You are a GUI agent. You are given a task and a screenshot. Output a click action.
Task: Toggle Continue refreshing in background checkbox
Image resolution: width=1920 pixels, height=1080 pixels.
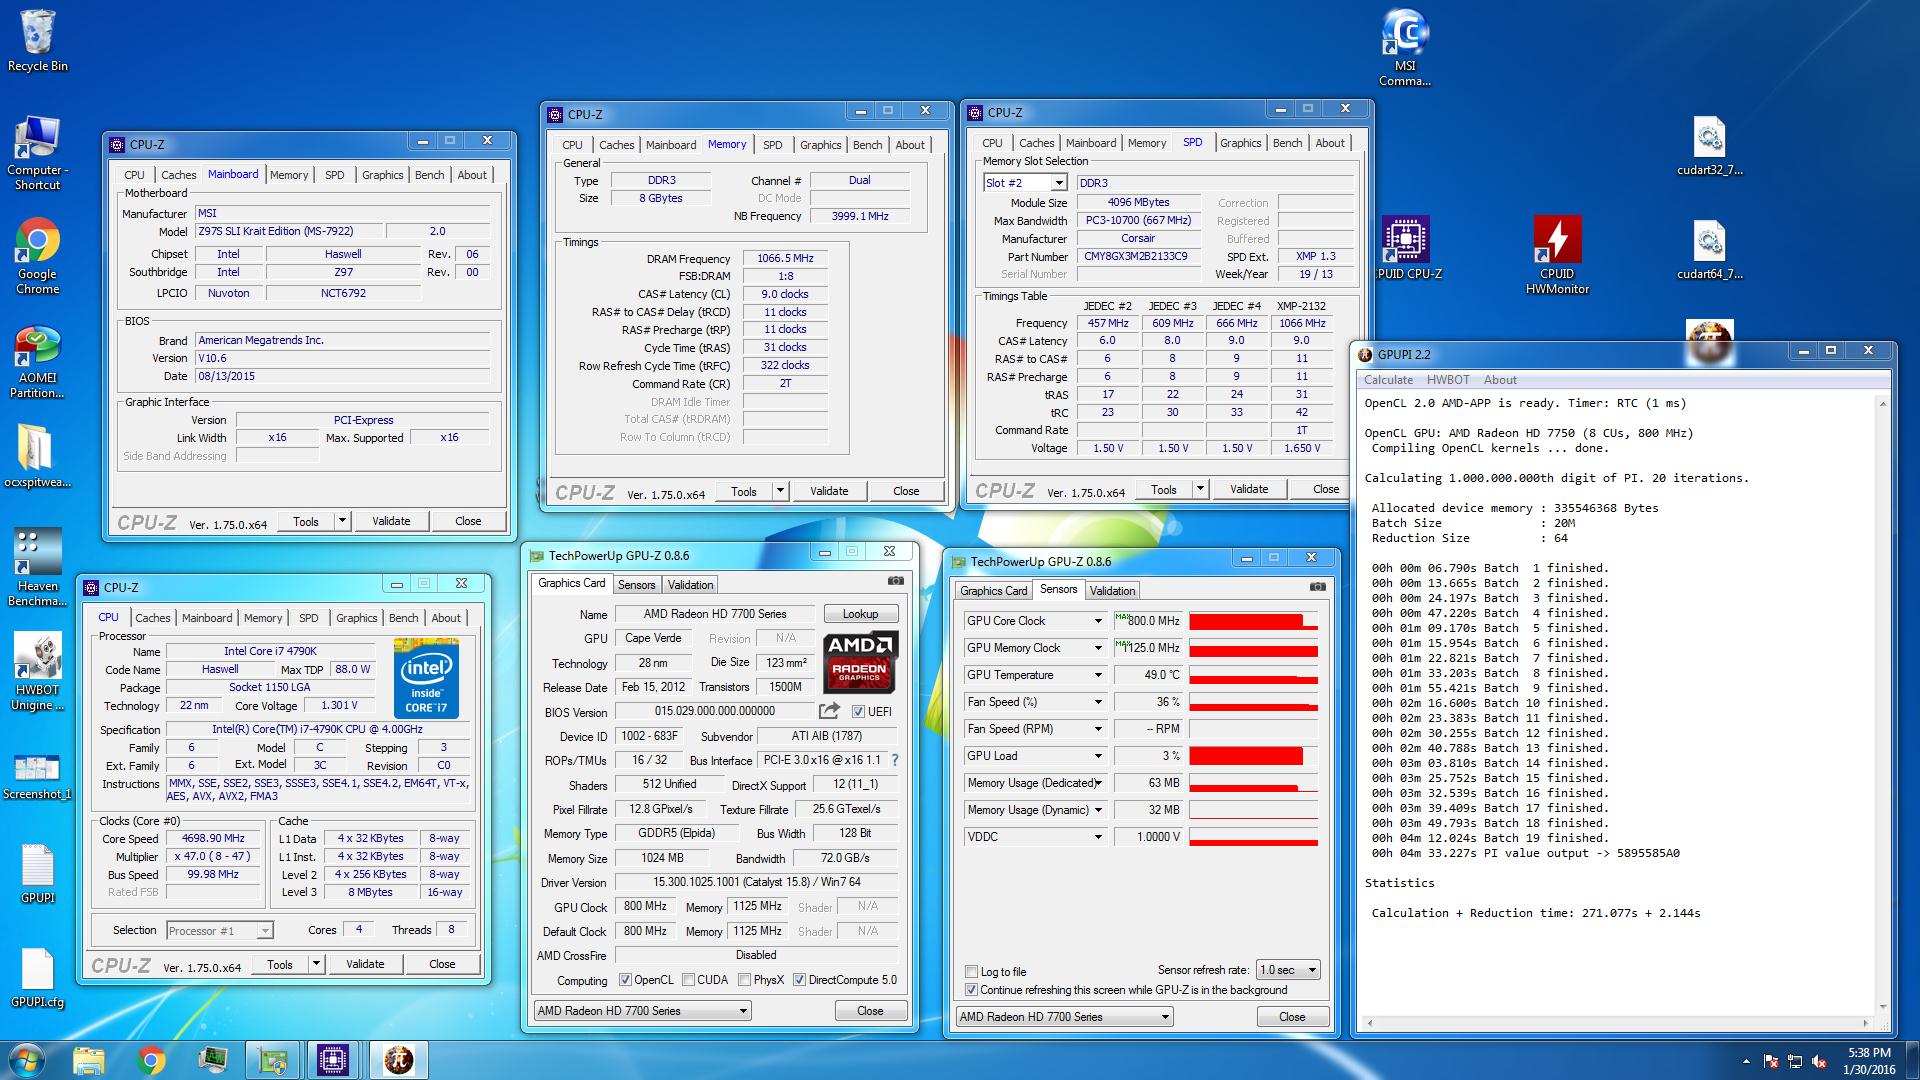[971, 990]
